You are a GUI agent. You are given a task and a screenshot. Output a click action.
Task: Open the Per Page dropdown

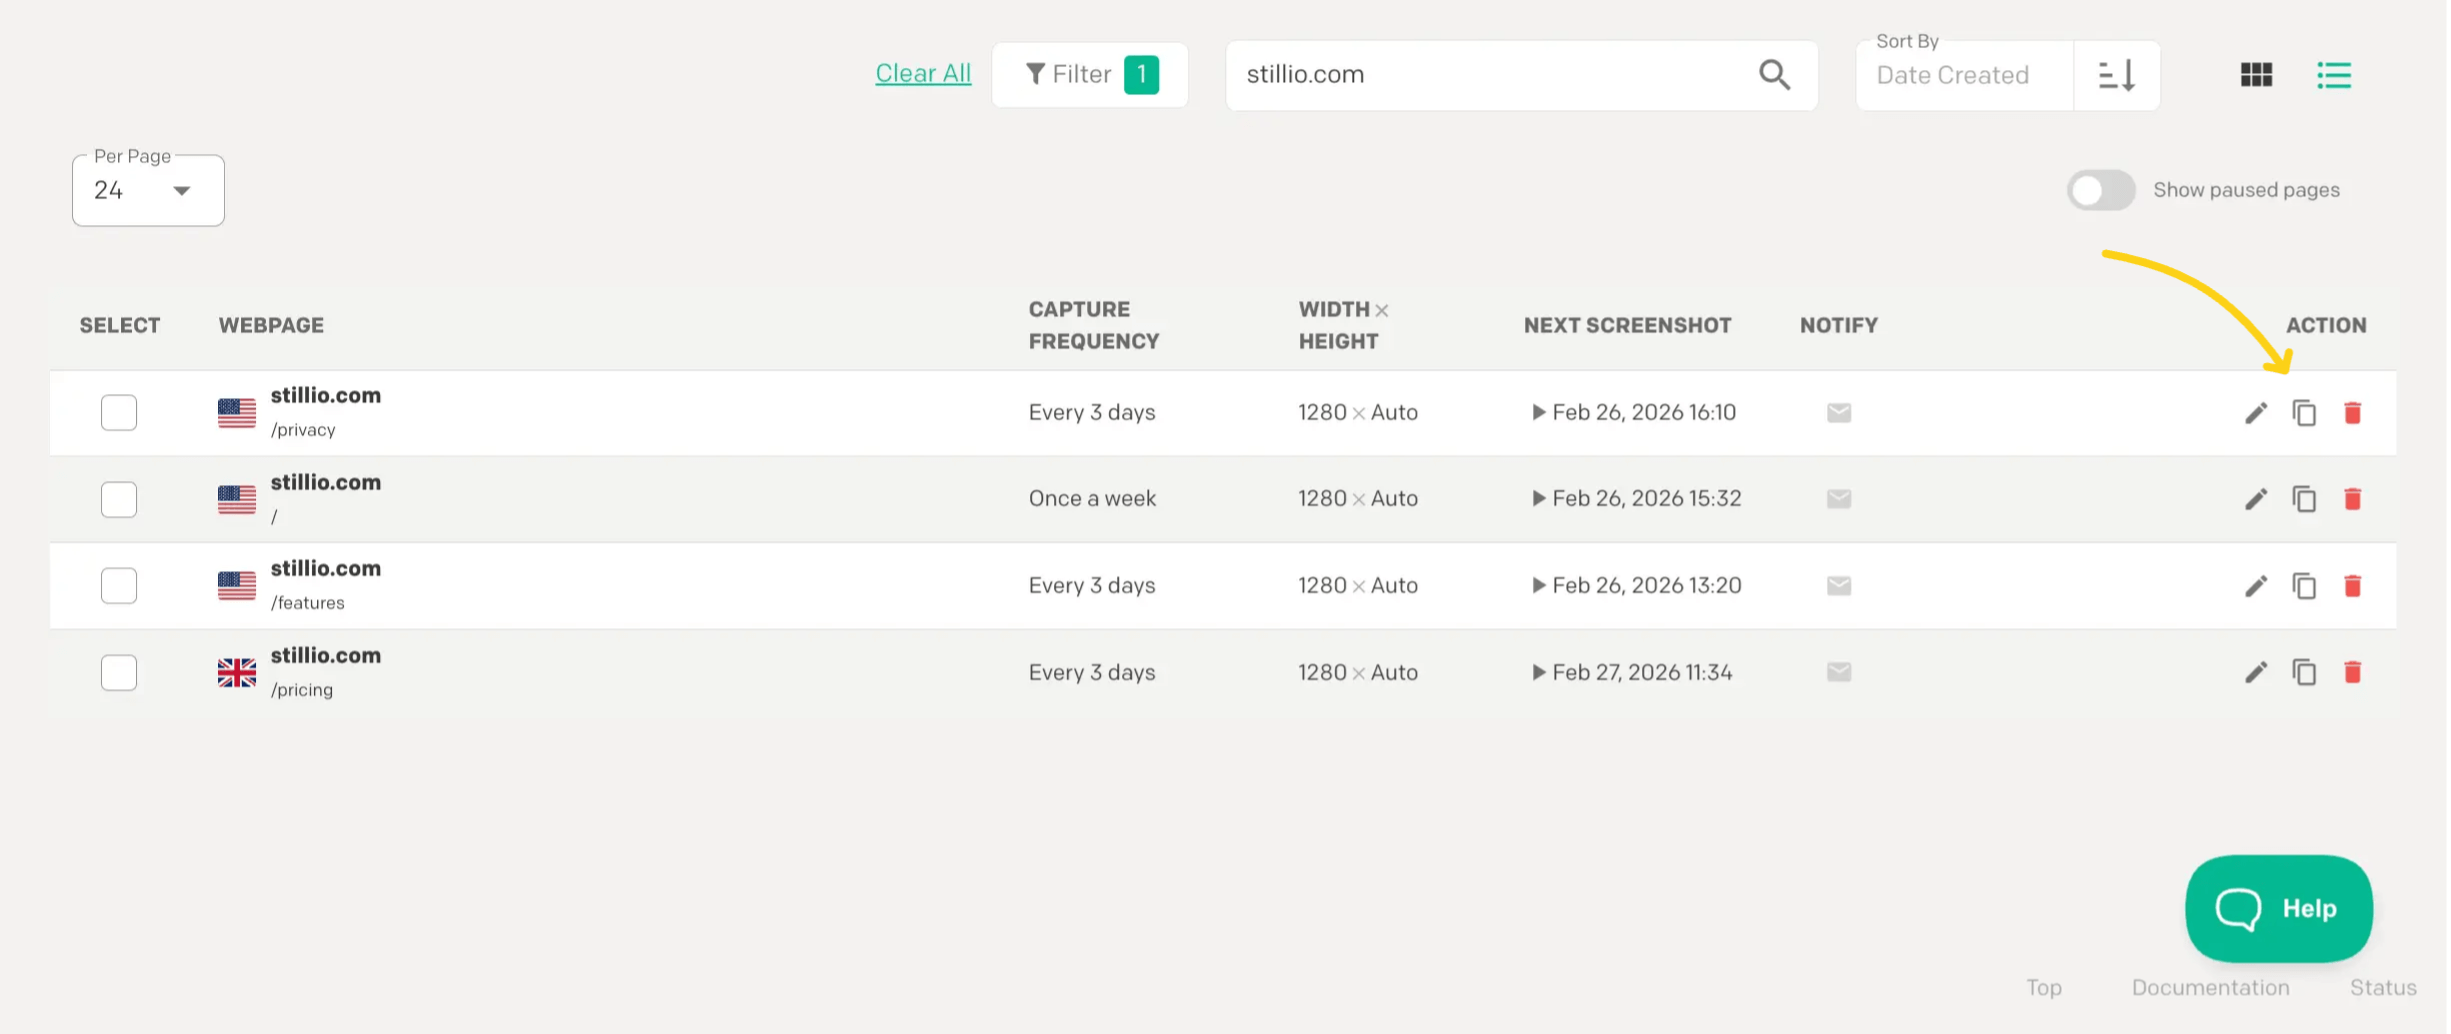tap(148, 190)
